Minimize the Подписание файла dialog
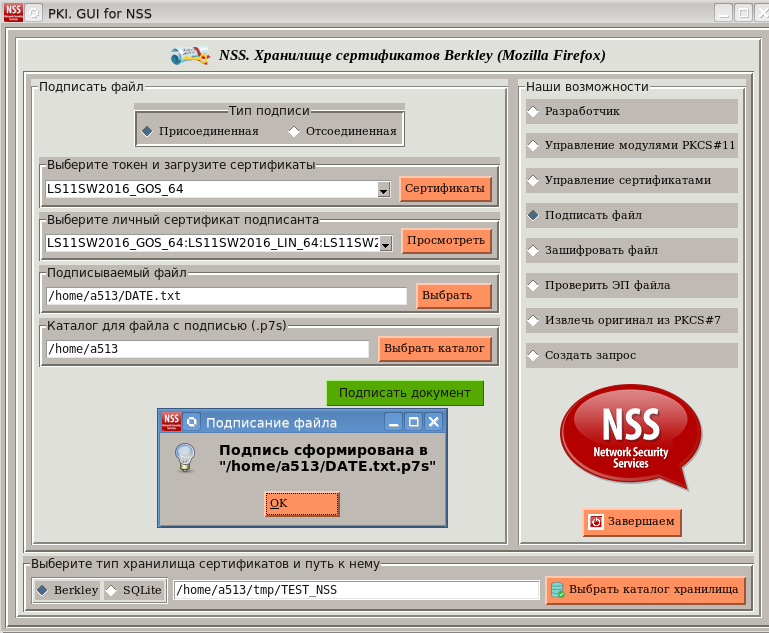Viewport: 769px width, 633px height. [394, 422]
